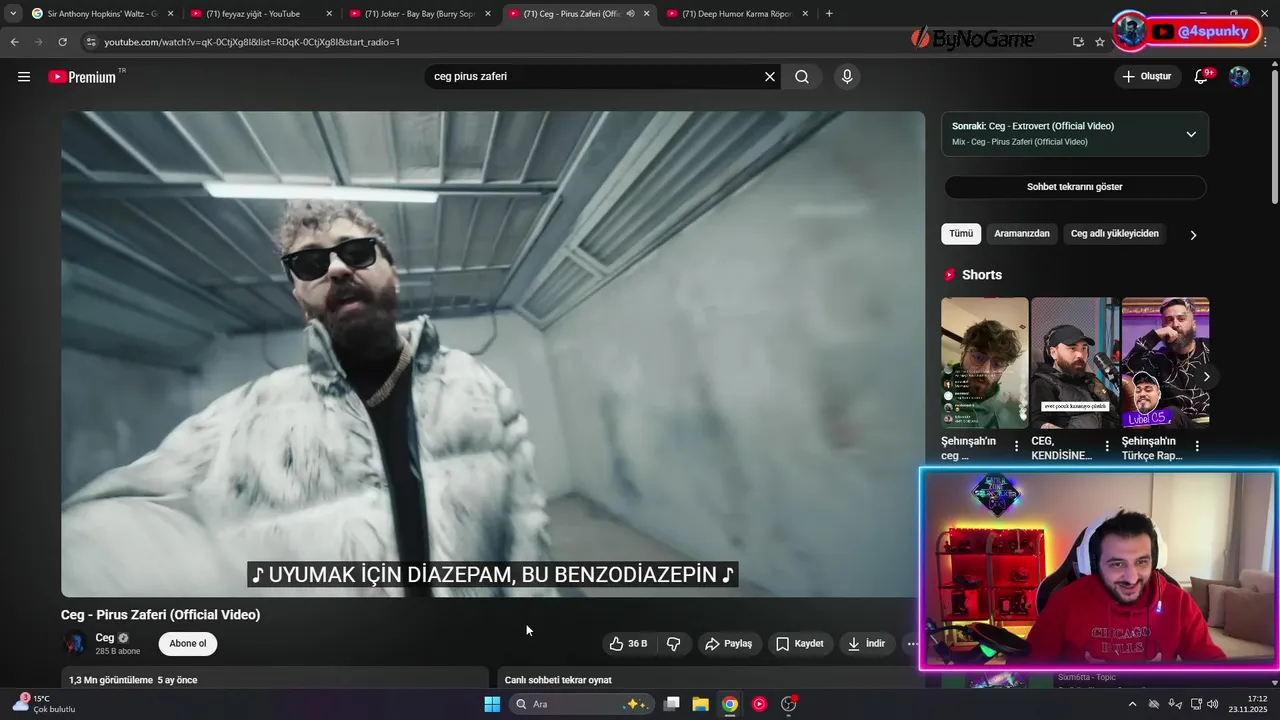This screenshot has width=1280, height=720.
Task: Open options for Şehinşah'ın ceg short
Action: click(x=1017, y=446)
